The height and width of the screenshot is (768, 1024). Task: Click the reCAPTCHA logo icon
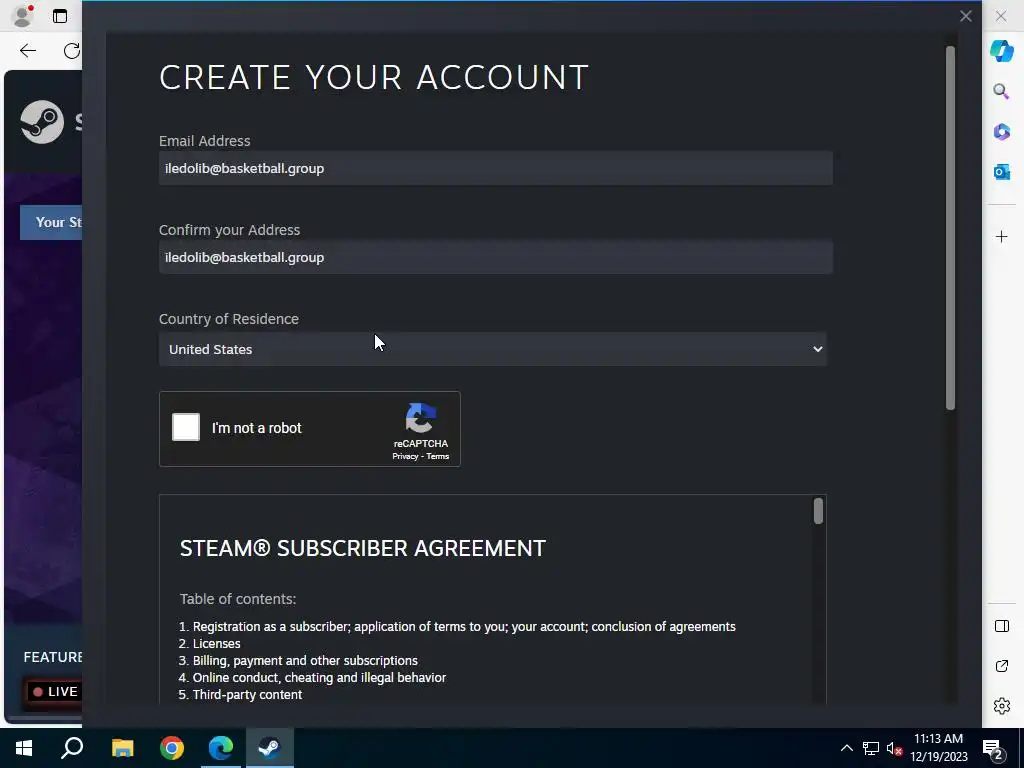421,418
